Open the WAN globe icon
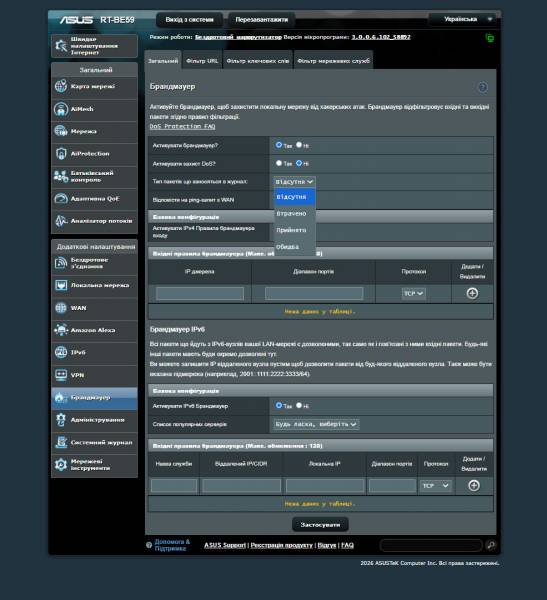Screen dimensions: 547x600 tap(61, 308)
